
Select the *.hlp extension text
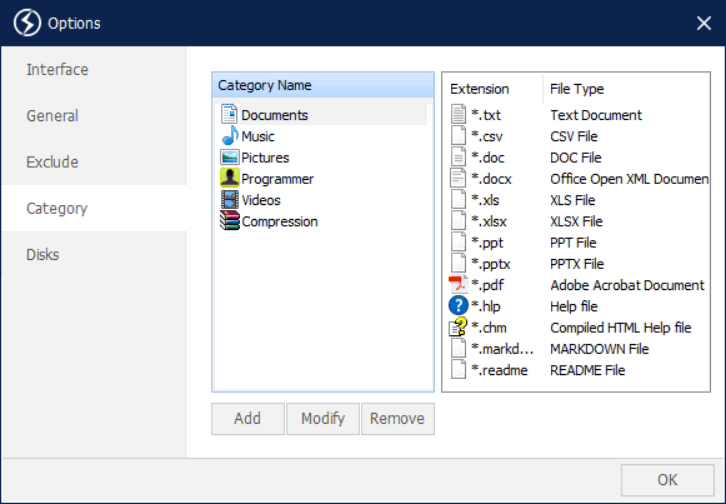tap(486, 306)
